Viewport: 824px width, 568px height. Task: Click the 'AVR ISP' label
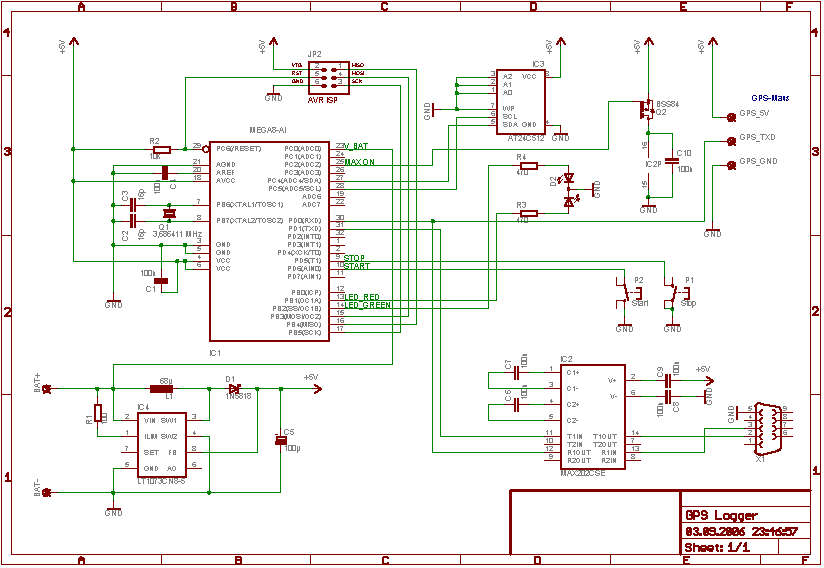(323, 100)
